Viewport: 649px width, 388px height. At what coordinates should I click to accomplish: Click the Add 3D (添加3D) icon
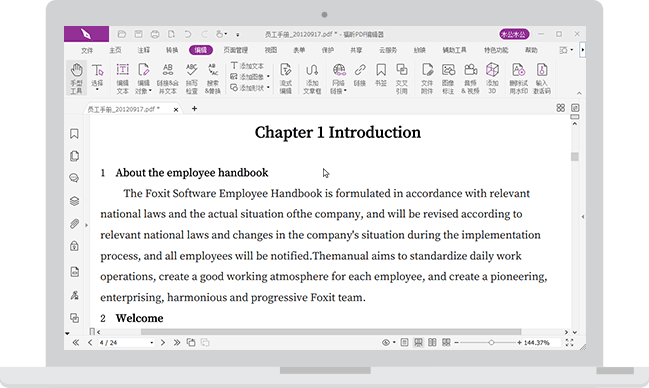pyautogui.click(x=492, y=78)
